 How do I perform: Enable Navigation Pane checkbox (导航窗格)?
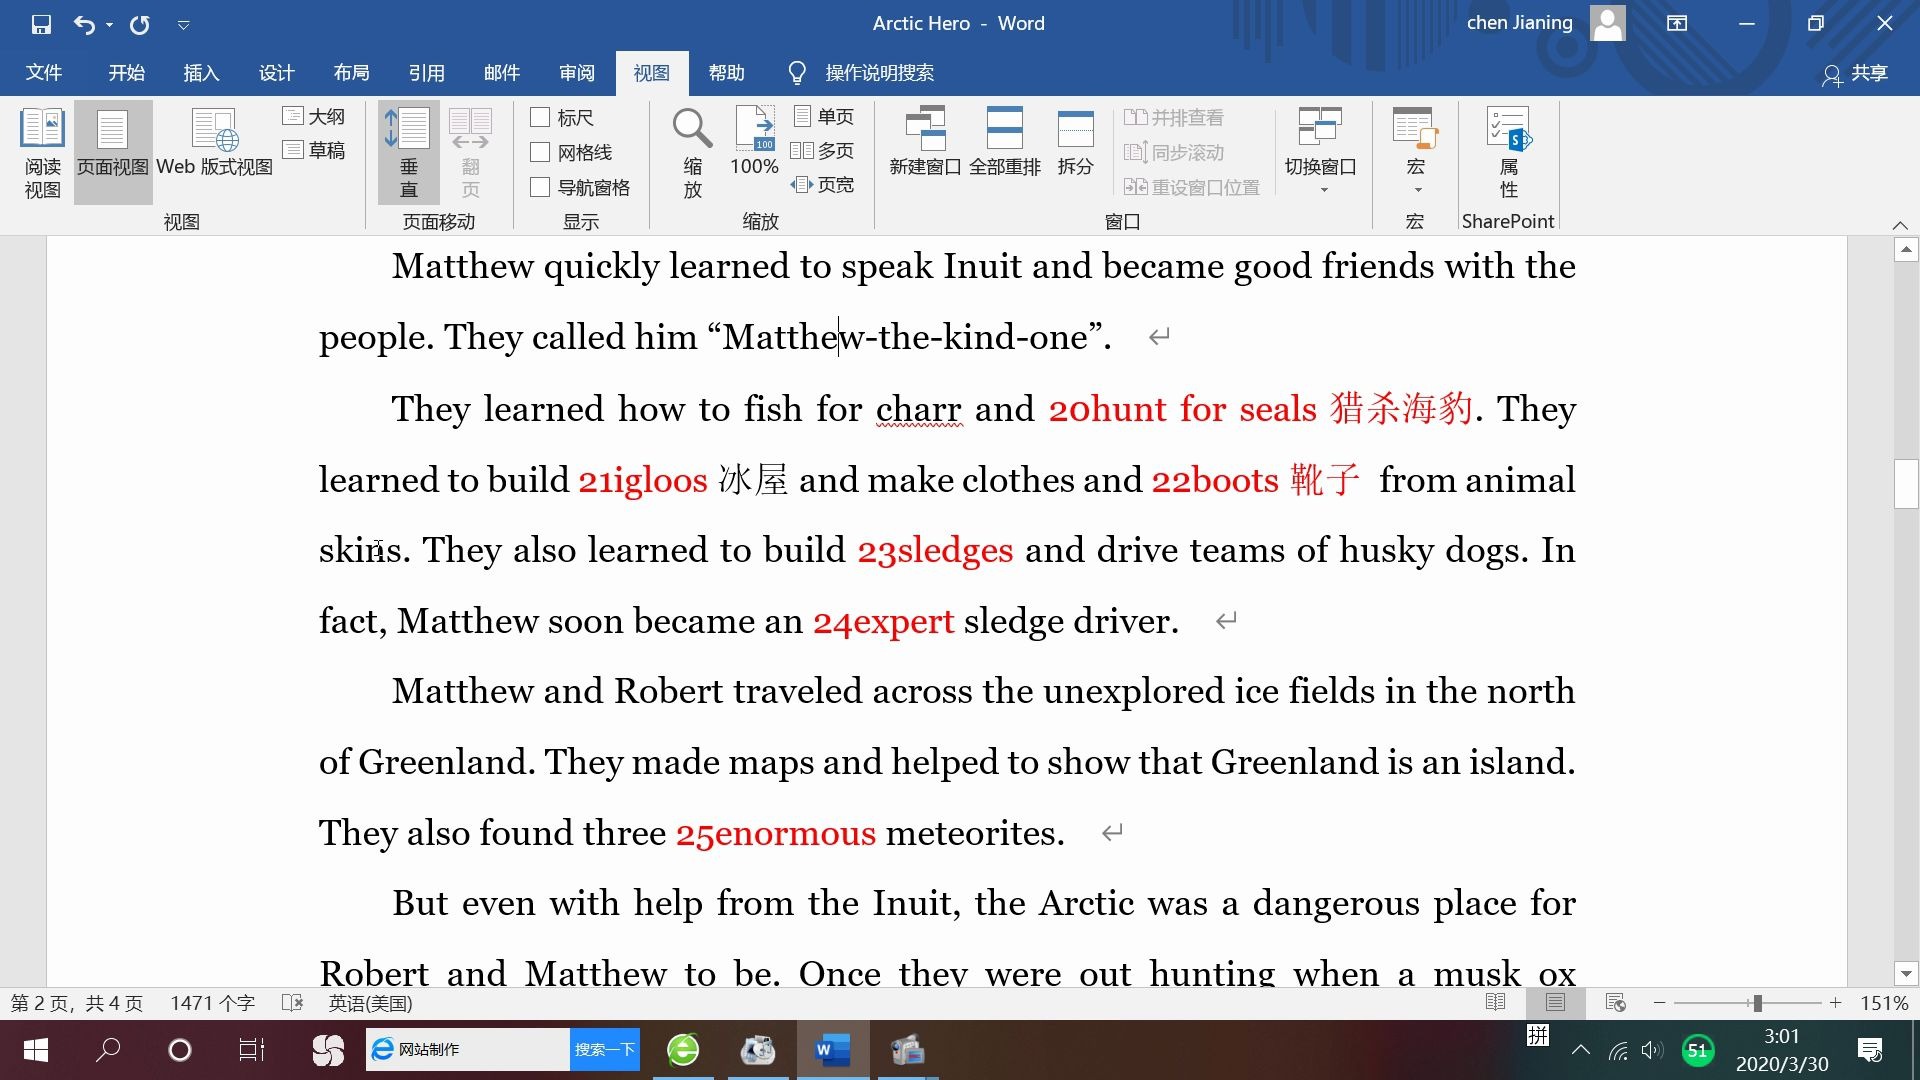pyautogui.click(x=540, y=188)
